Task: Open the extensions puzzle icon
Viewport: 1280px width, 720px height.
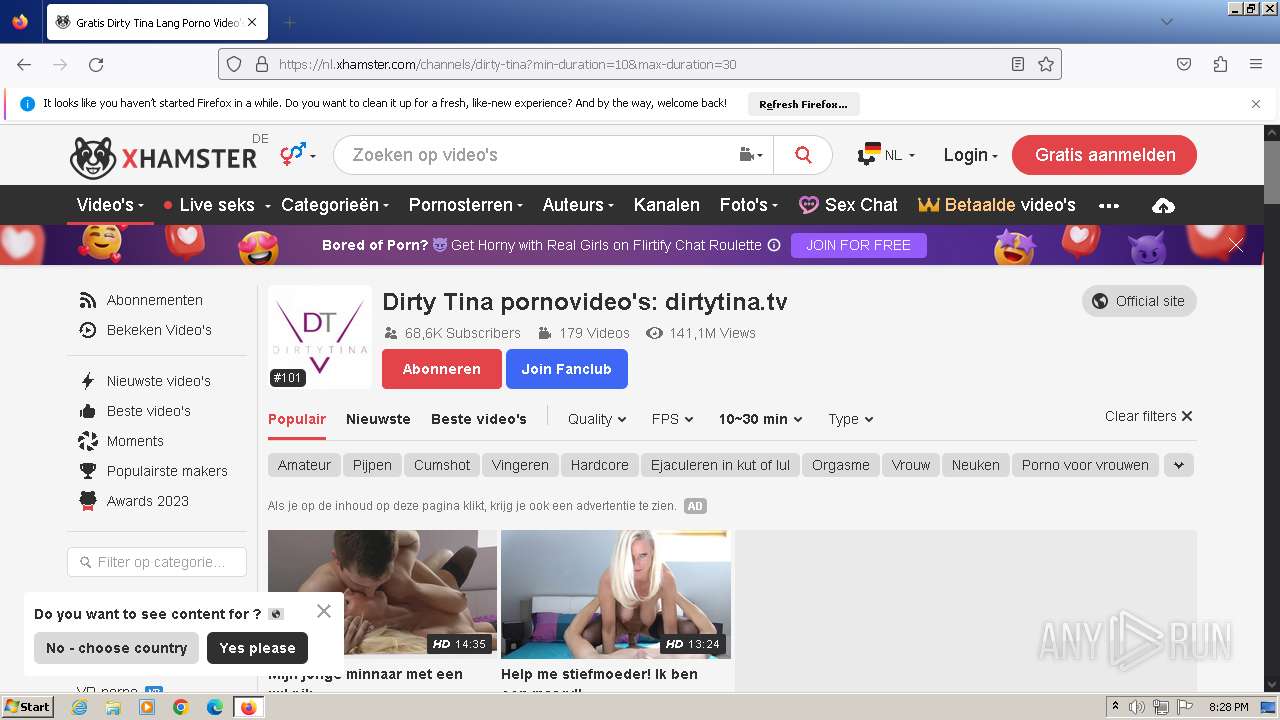Action: click(x=1220, y=64)
